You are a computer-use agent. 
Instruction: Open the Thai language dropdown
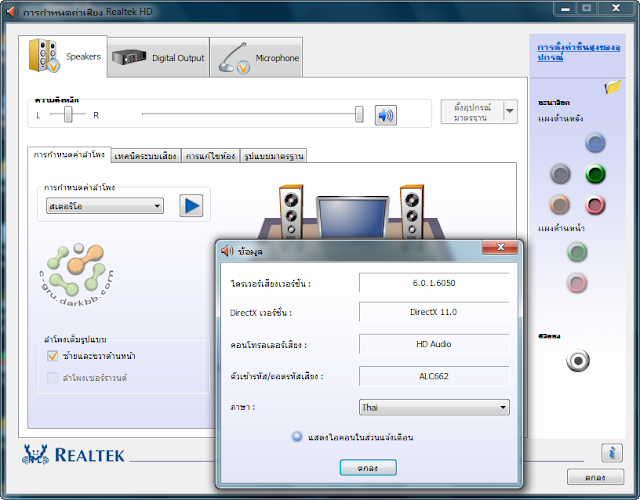tap(434, 407)
